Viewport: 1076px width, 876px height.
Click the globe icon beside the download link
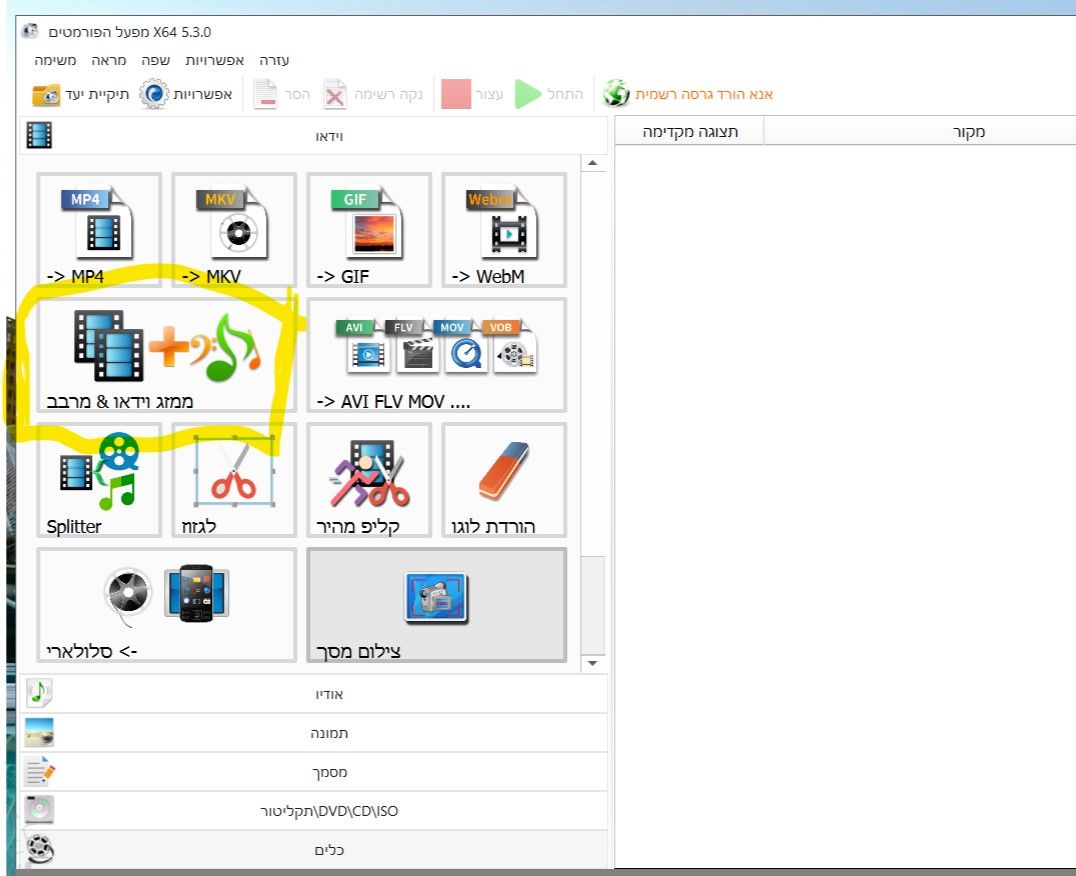click(x=616, y=93)
